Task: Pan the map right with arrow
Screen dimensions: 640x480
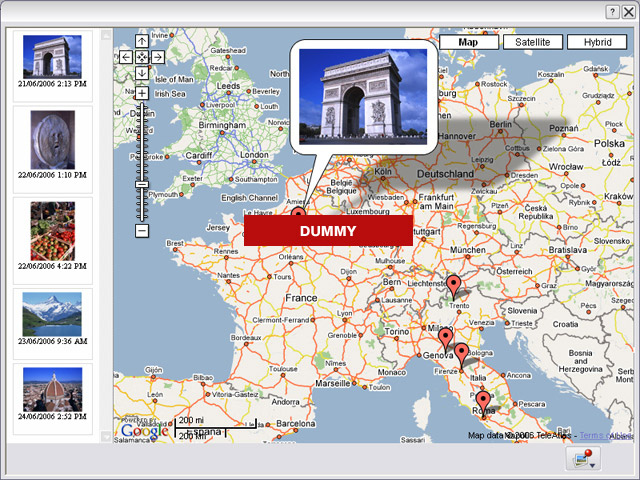Action: (158, 57)
